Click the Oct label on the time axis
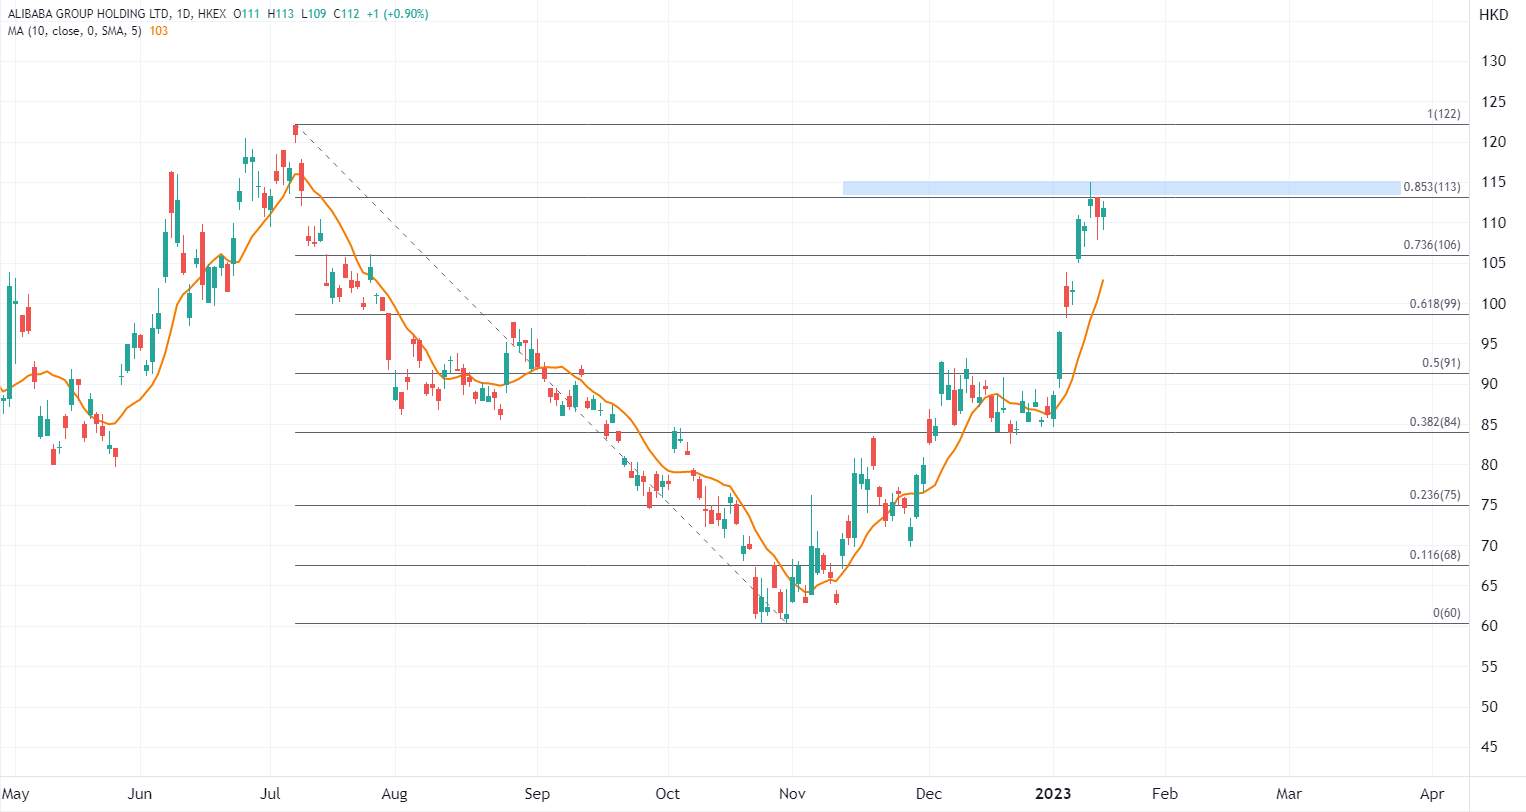This screenshot has height=812, width=1526. click(667, 794)
